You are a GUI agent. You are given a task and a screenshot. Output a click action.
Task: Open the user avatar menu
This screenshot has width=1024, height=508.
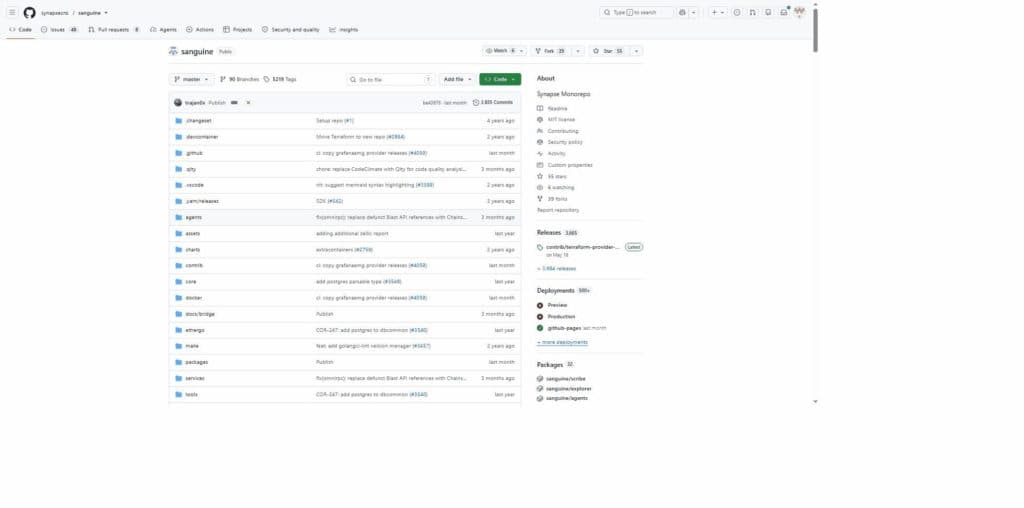pyautogui.click(x=799, y=12)
